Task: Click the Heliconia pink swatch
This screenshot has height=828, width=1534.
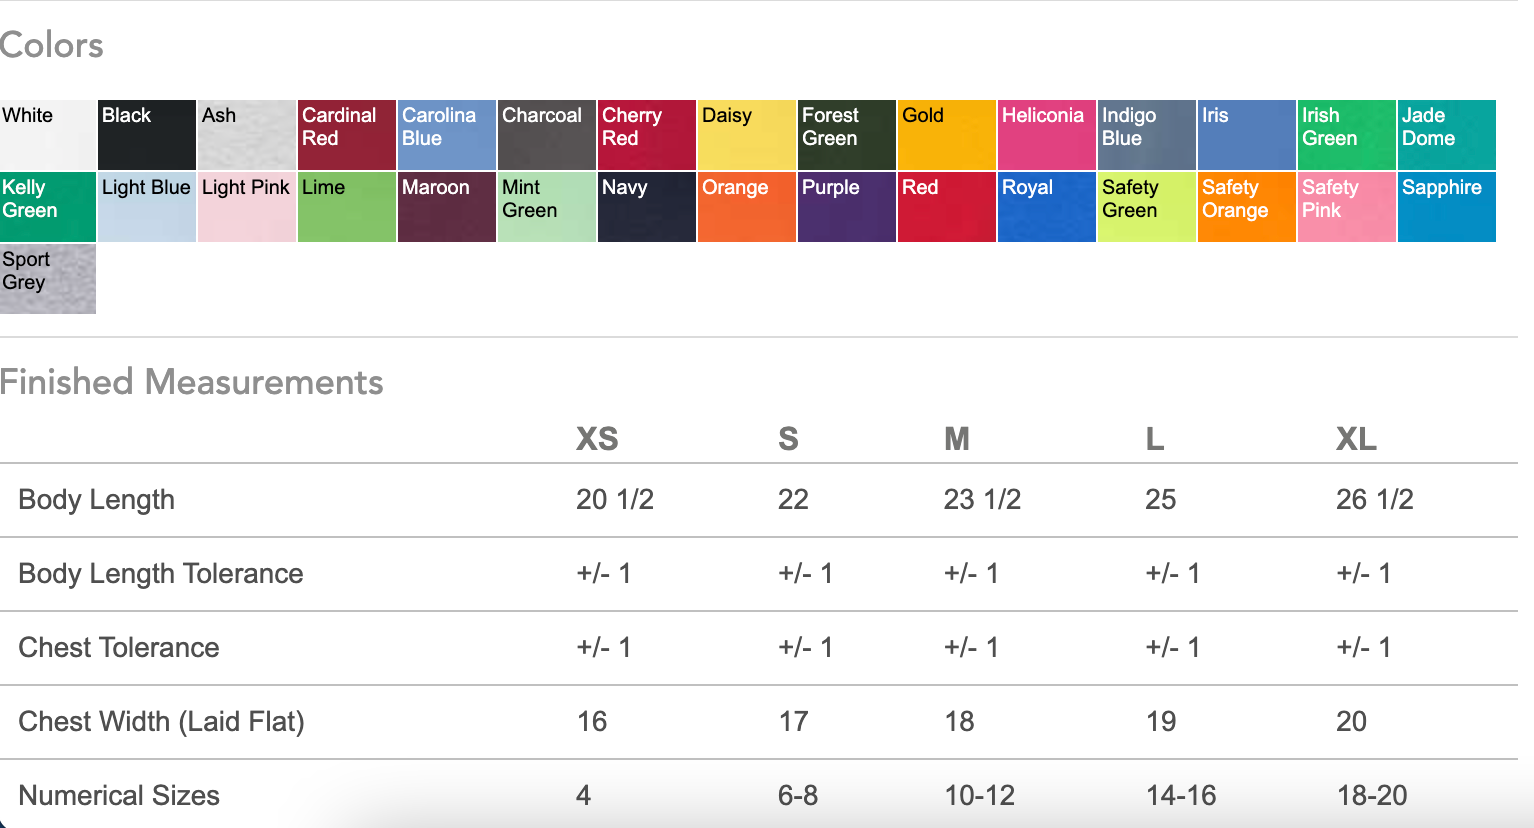Action: (1047, 135)
